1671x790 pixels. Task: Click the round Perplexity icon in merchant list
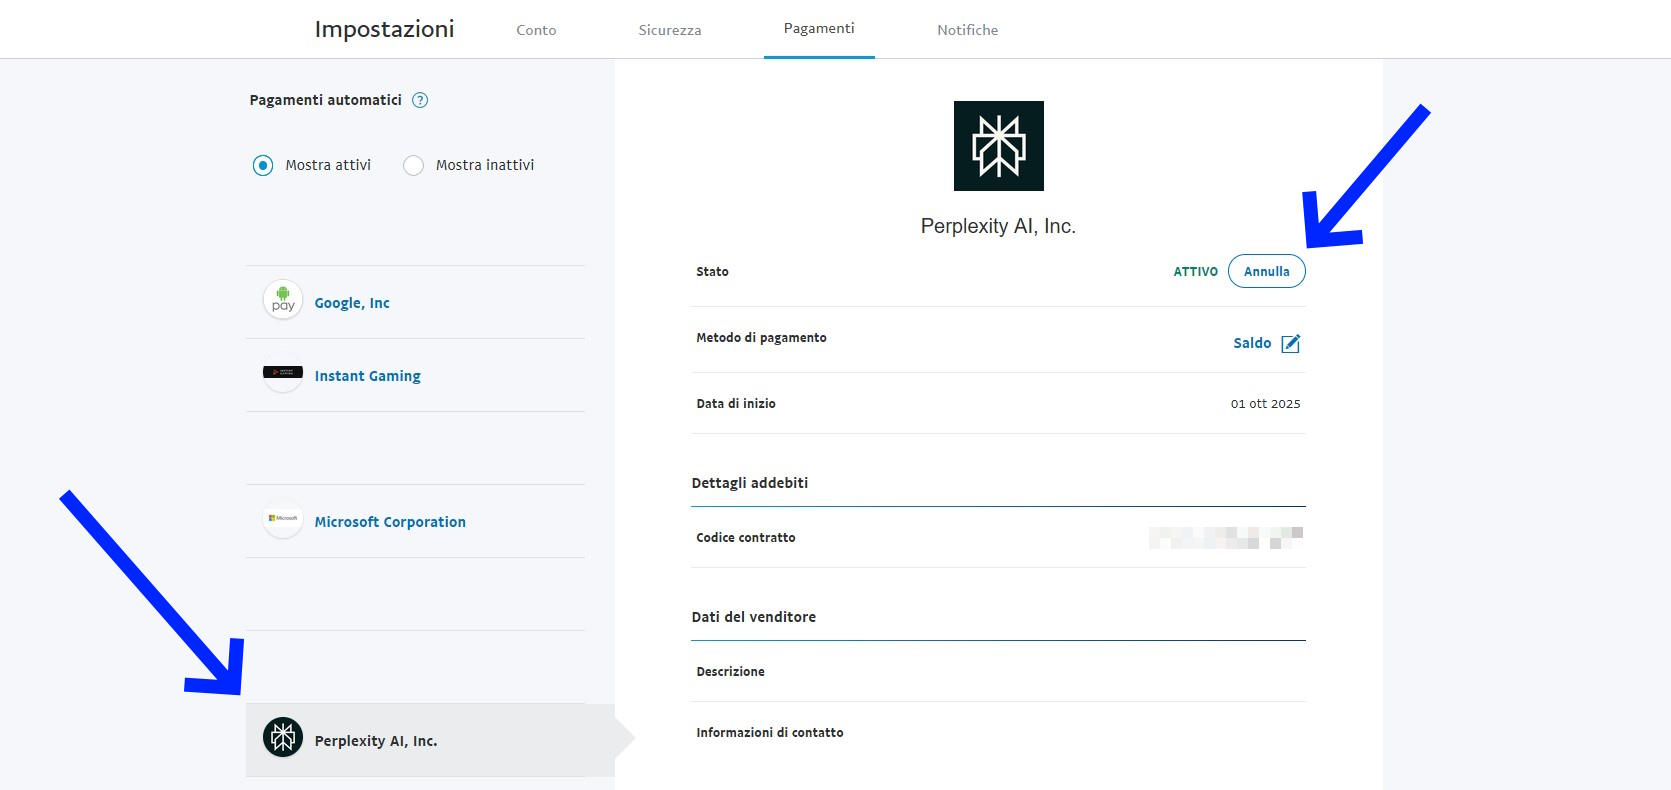coord(283,738)
